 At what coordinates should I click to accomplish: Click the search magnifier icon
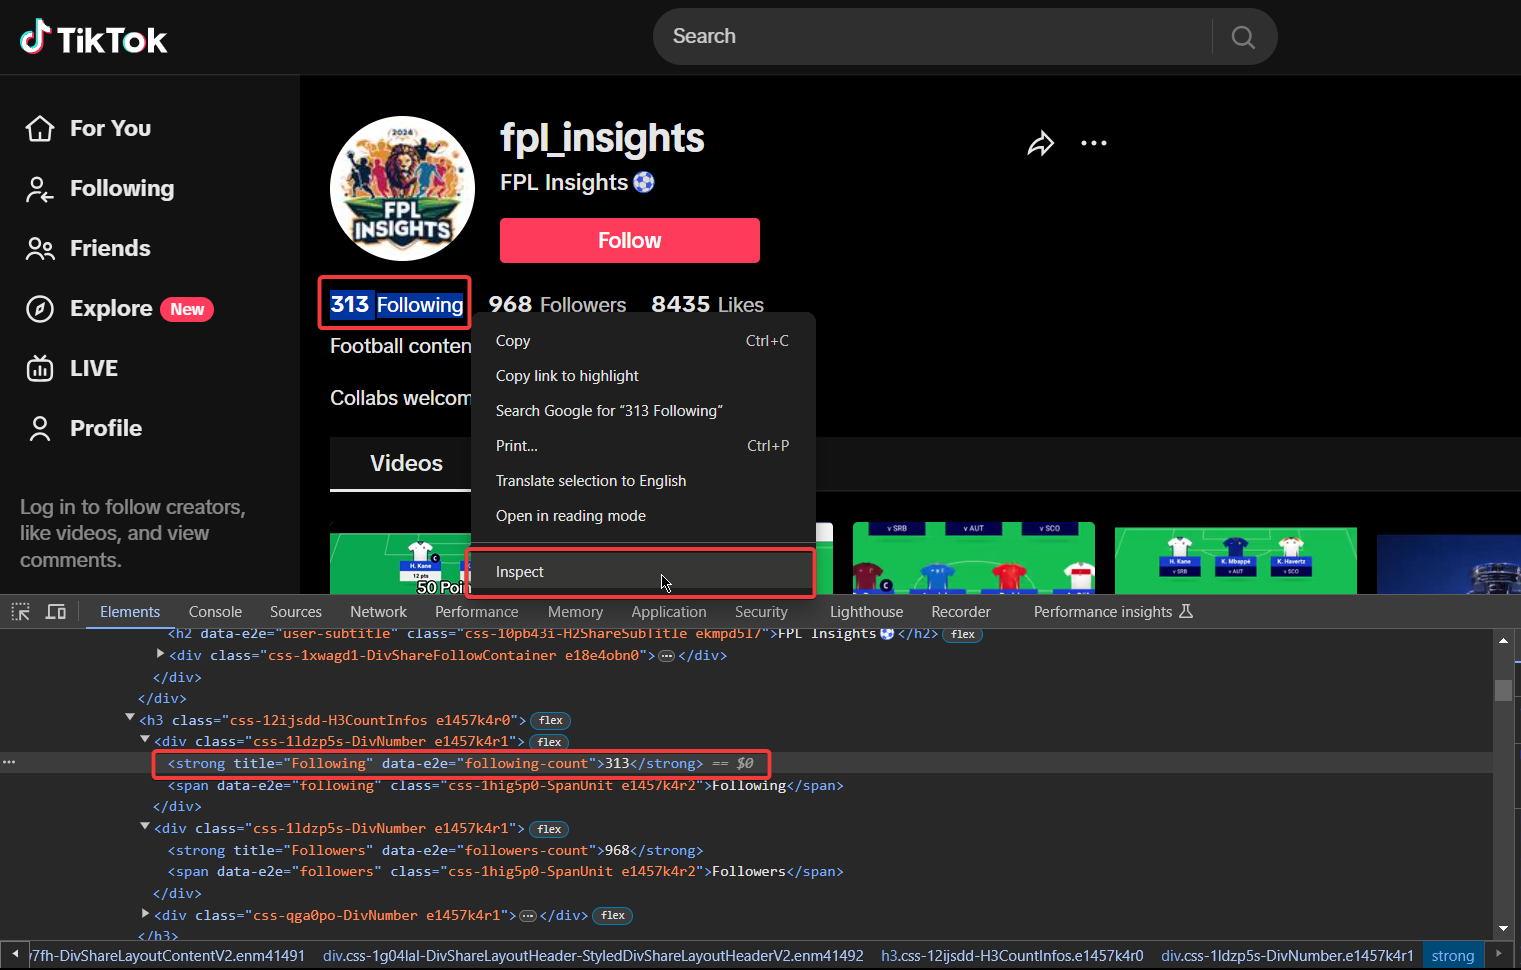pyautogui.click(x=1242, y=36)
